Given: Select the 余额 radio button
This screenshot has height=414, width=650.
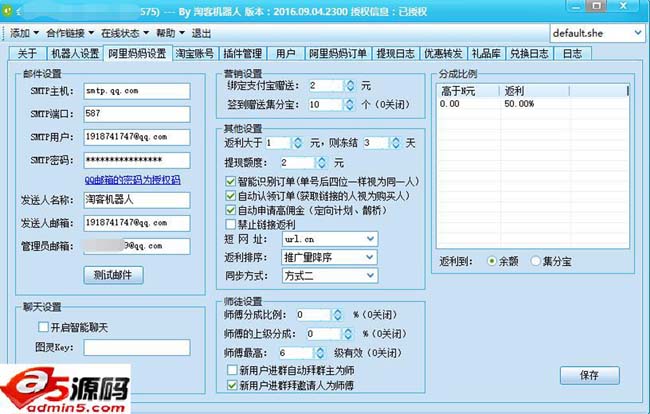Looking at the screenshot, I should [492, 261].
